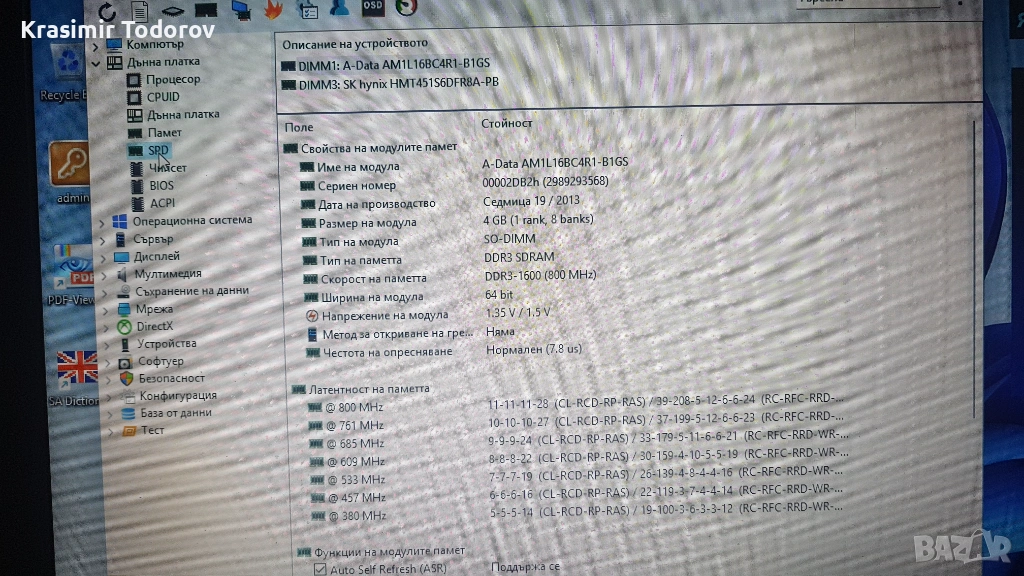Open the flame stability test icon
This screenshot has width=1024, height=576.
[x=274, y=9]
